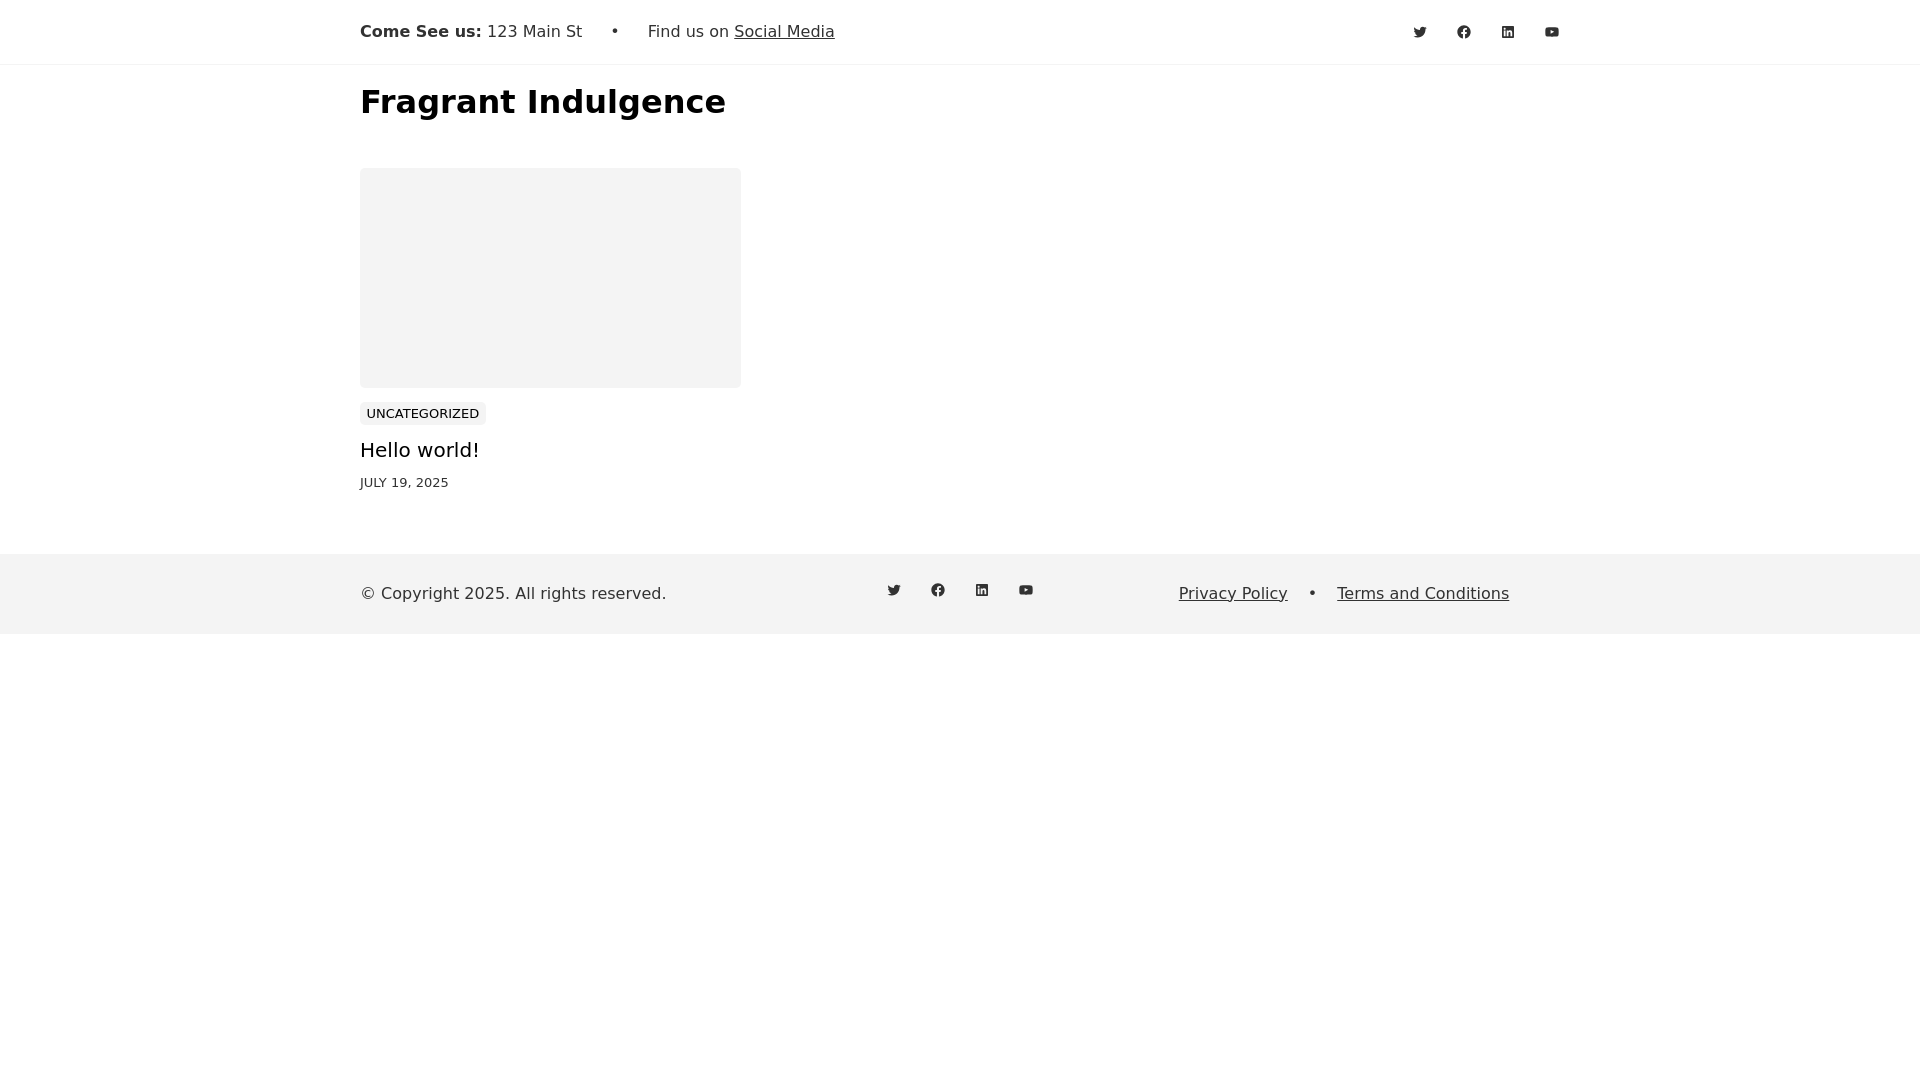Viewport: 1920px width, 1080px height.
Task: Click the JULY 19, 2025 post date
Action: tap(404, 483)
